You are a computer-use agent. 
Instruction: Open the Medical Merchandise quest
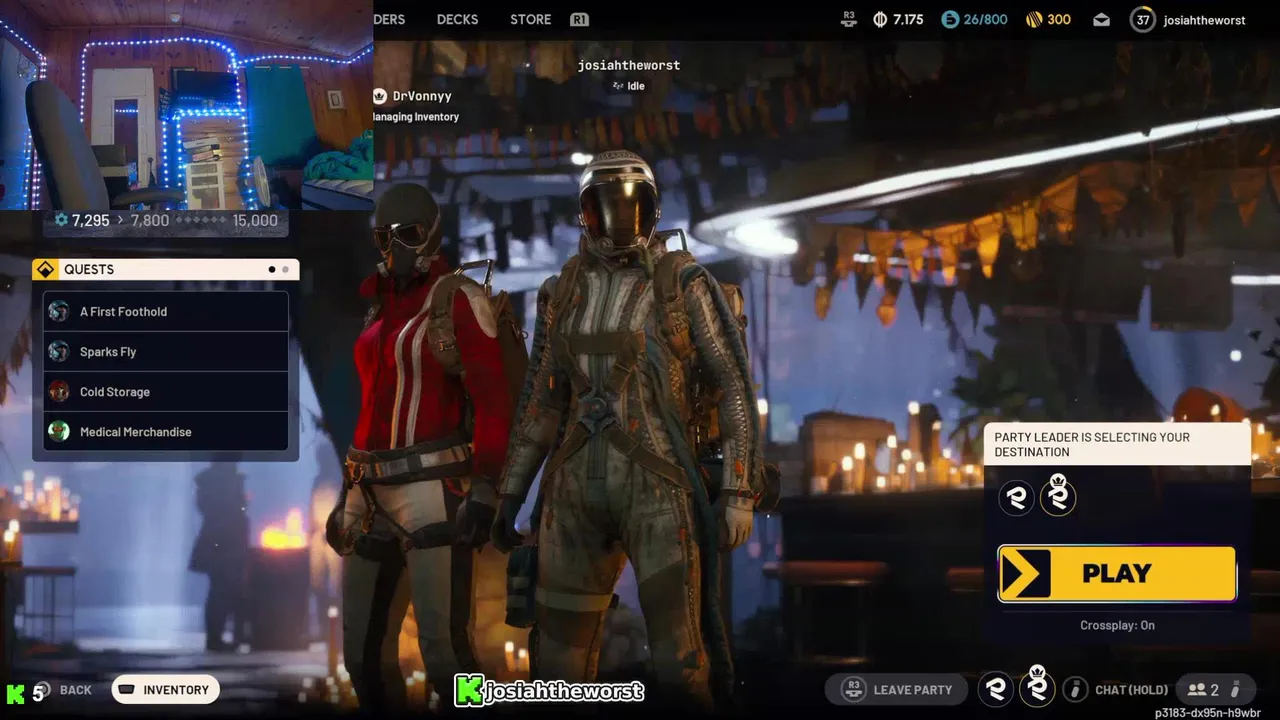click(x=166, y=431)
